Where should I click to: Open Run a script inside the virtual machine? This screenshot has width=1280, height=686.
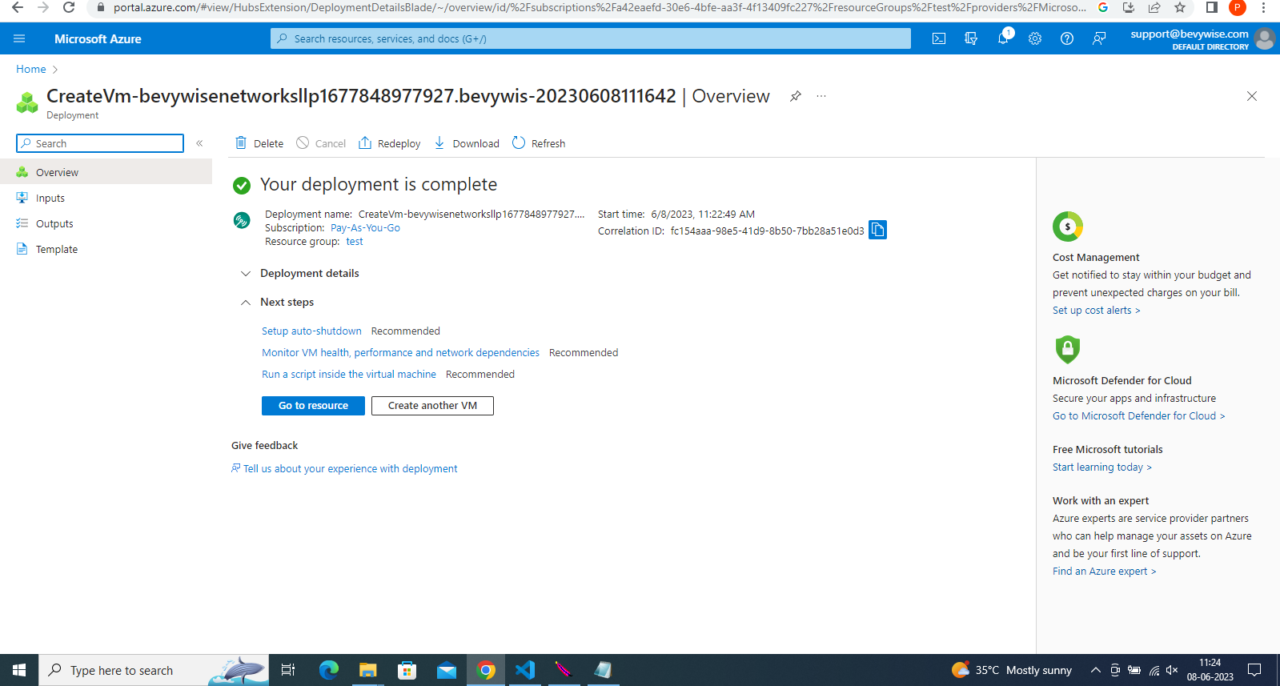pyautogui.click(x=349, y=374)
